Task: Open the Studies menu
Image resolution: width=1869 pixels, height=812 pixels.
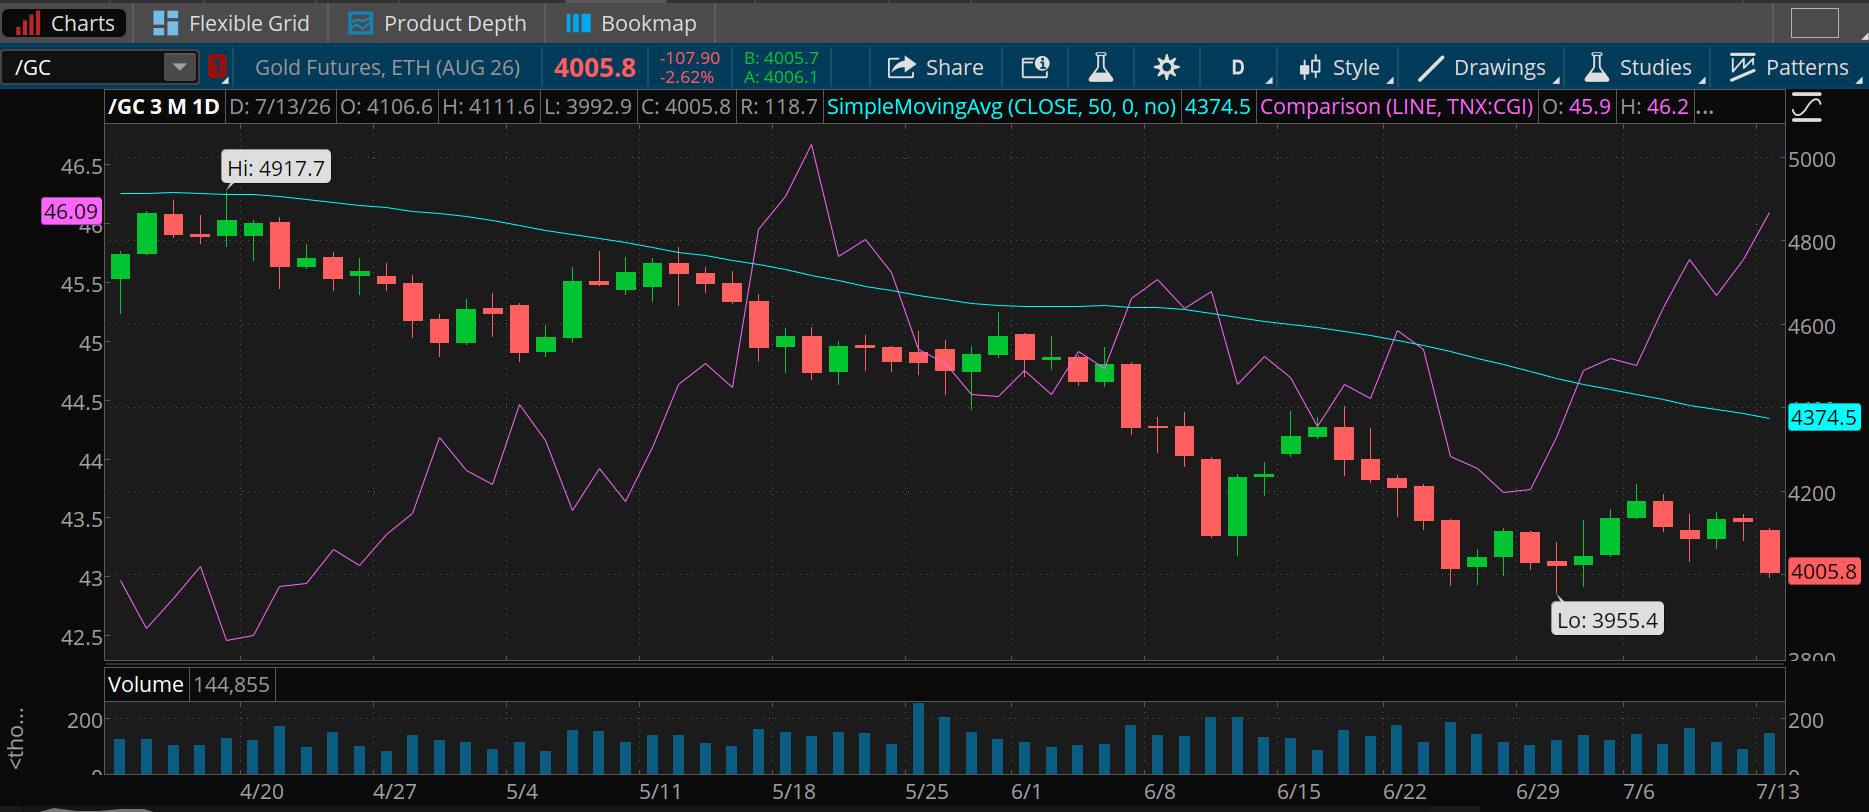Action: pyautogui.click(x=1638, y=67)
